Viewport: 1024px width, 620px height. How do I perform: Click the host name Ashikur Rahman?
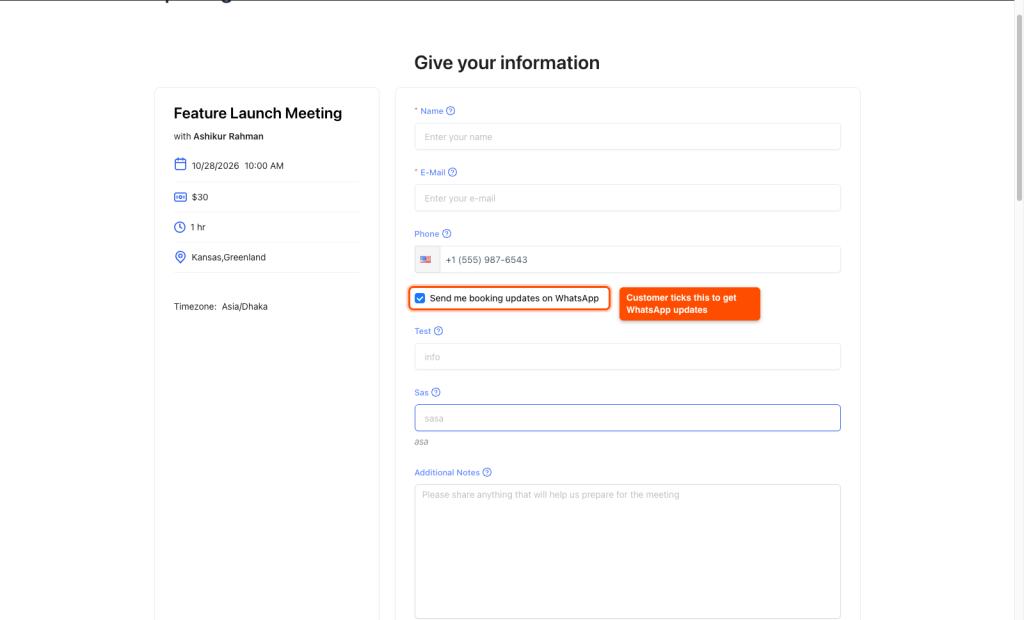(x=229, y=137)
